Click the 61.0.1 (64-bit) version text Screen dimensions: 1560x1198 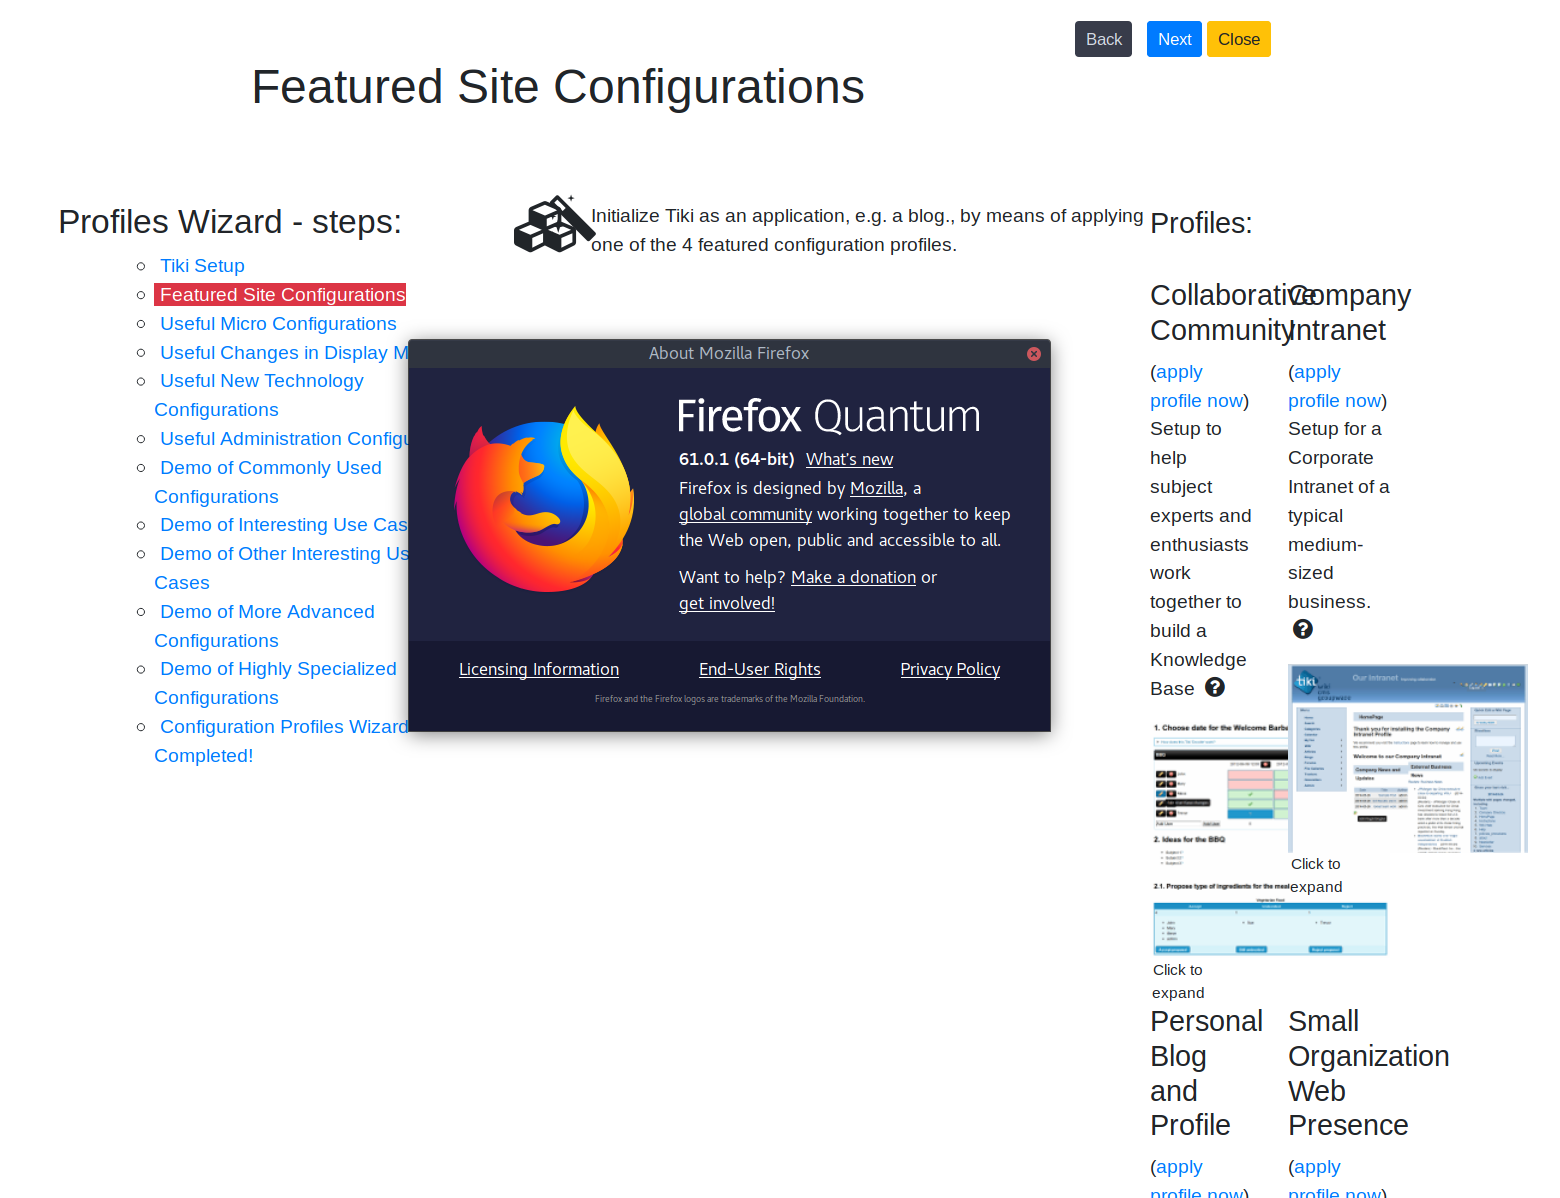[x=736, y=459]
